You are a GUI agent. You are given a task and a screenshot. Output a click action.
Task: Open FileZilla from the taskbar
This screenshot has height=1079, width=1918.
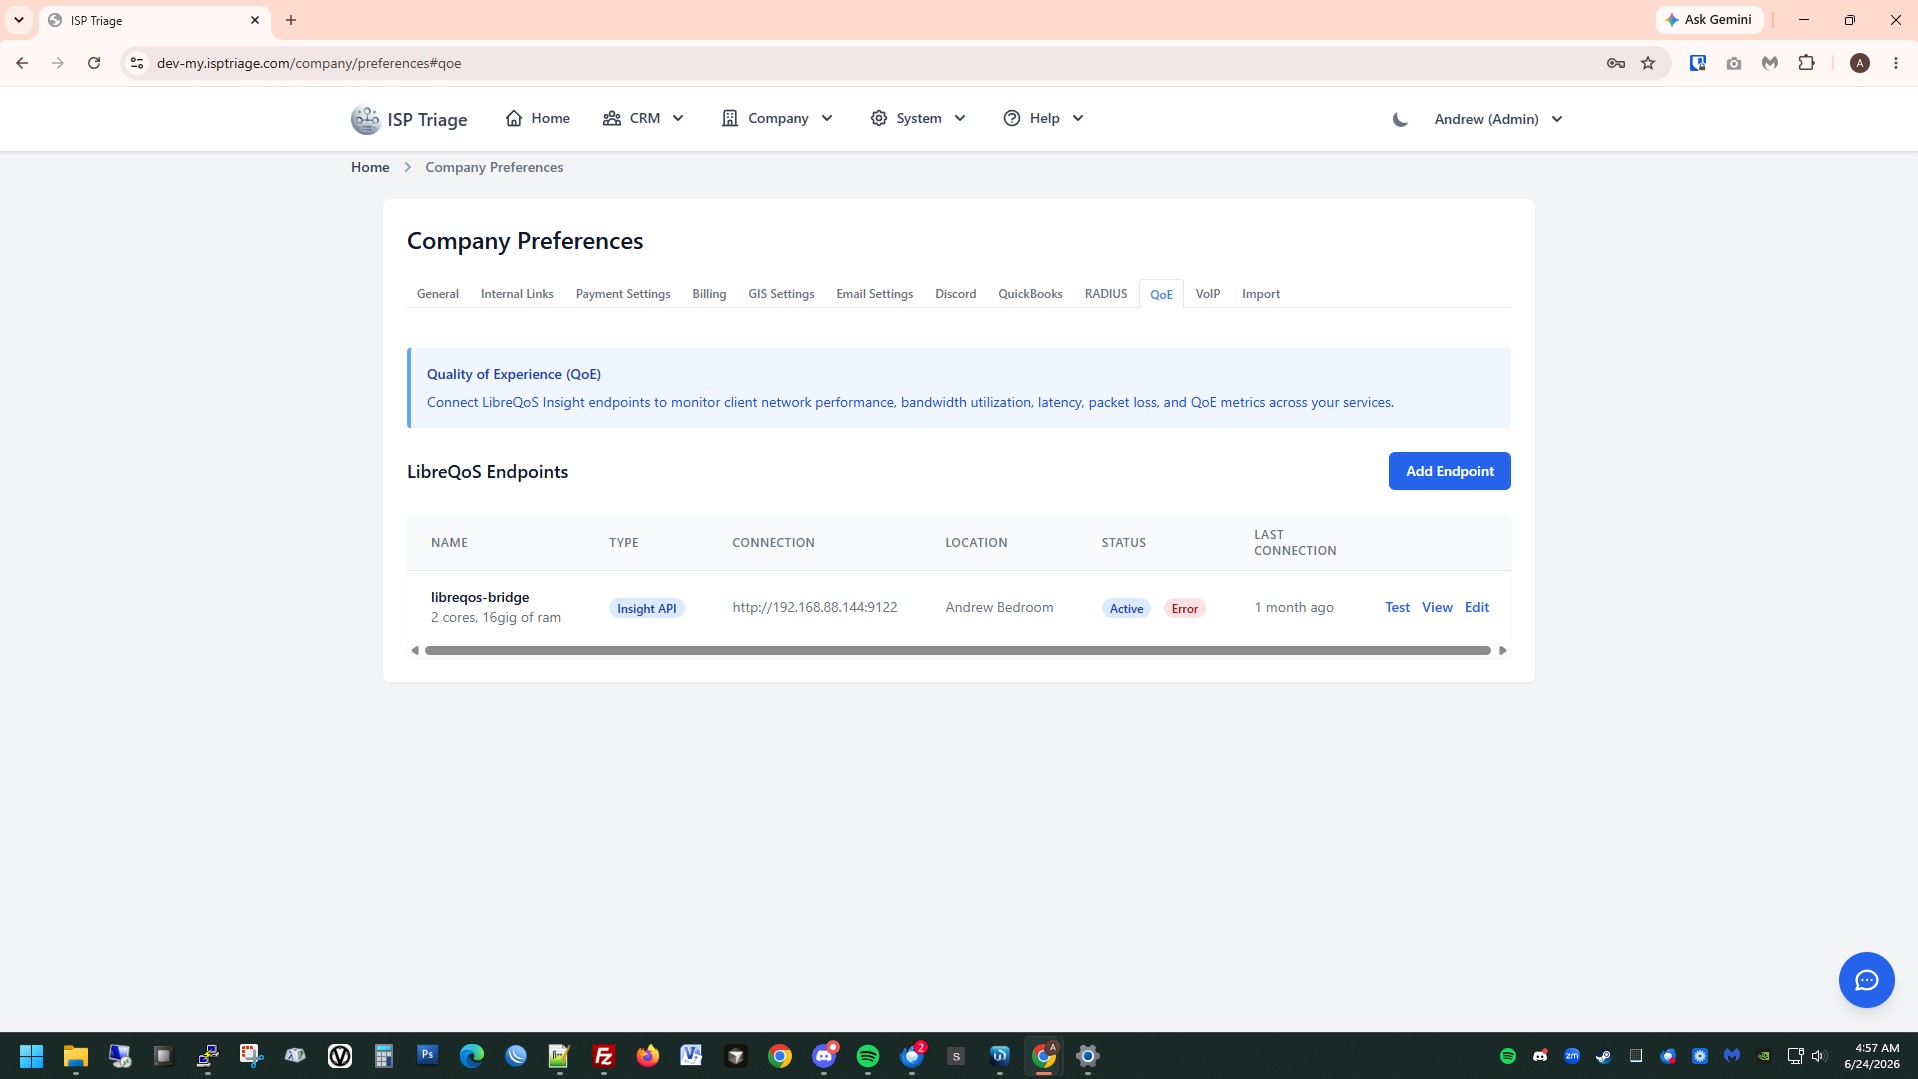(604, 1056)
